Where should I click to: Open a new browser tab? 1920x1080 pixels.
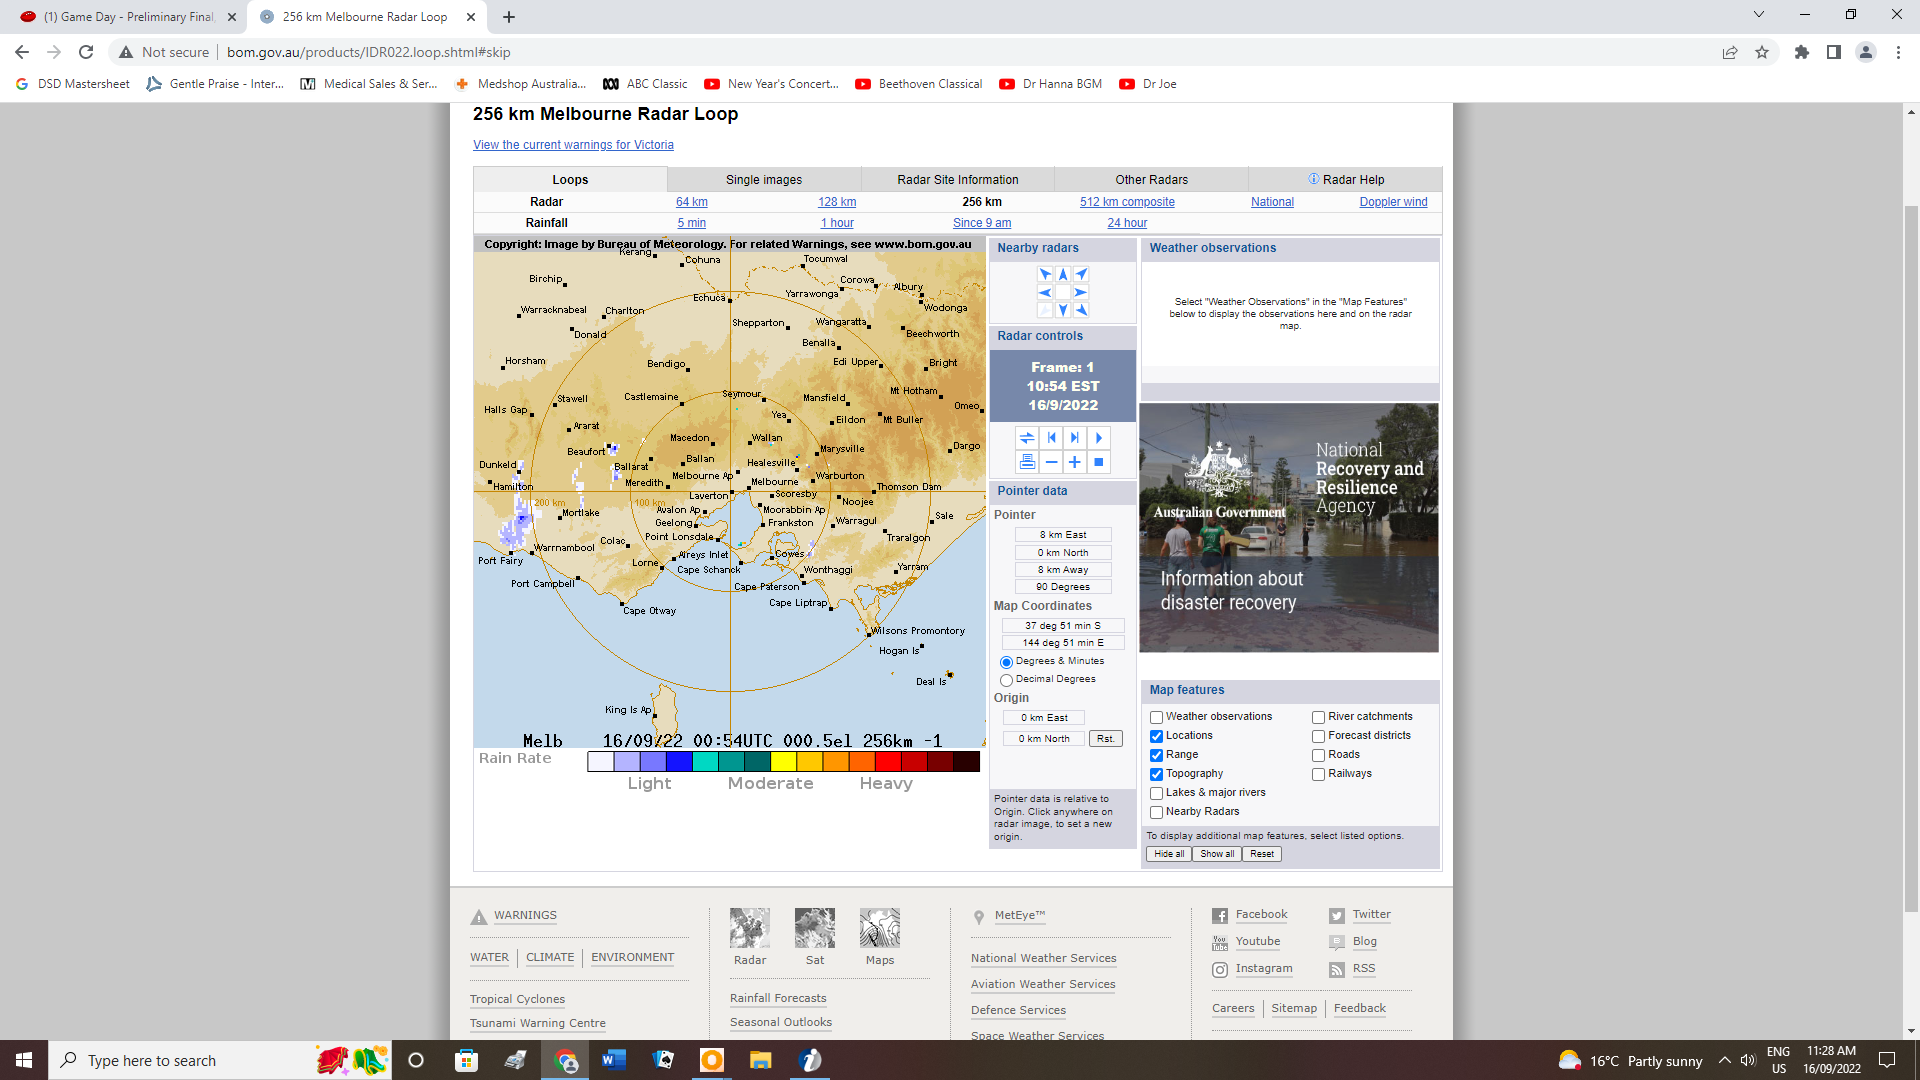coord(509,17)
